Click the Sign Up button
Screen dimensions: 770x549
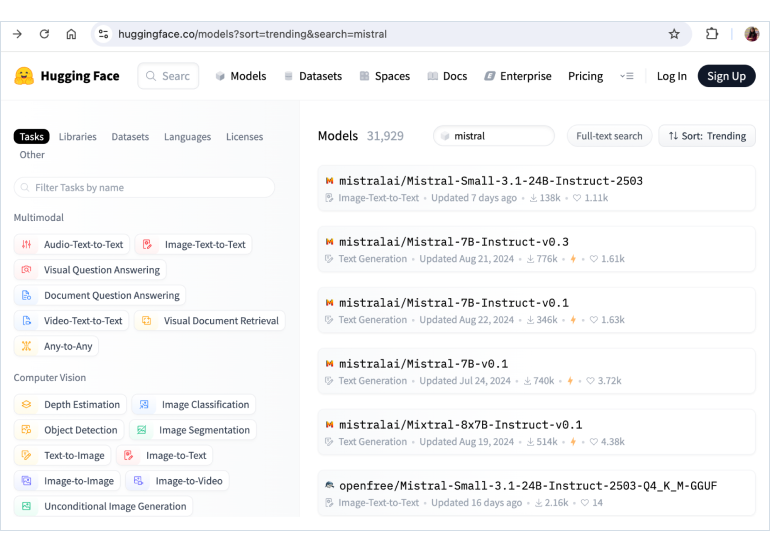[726, 76]
